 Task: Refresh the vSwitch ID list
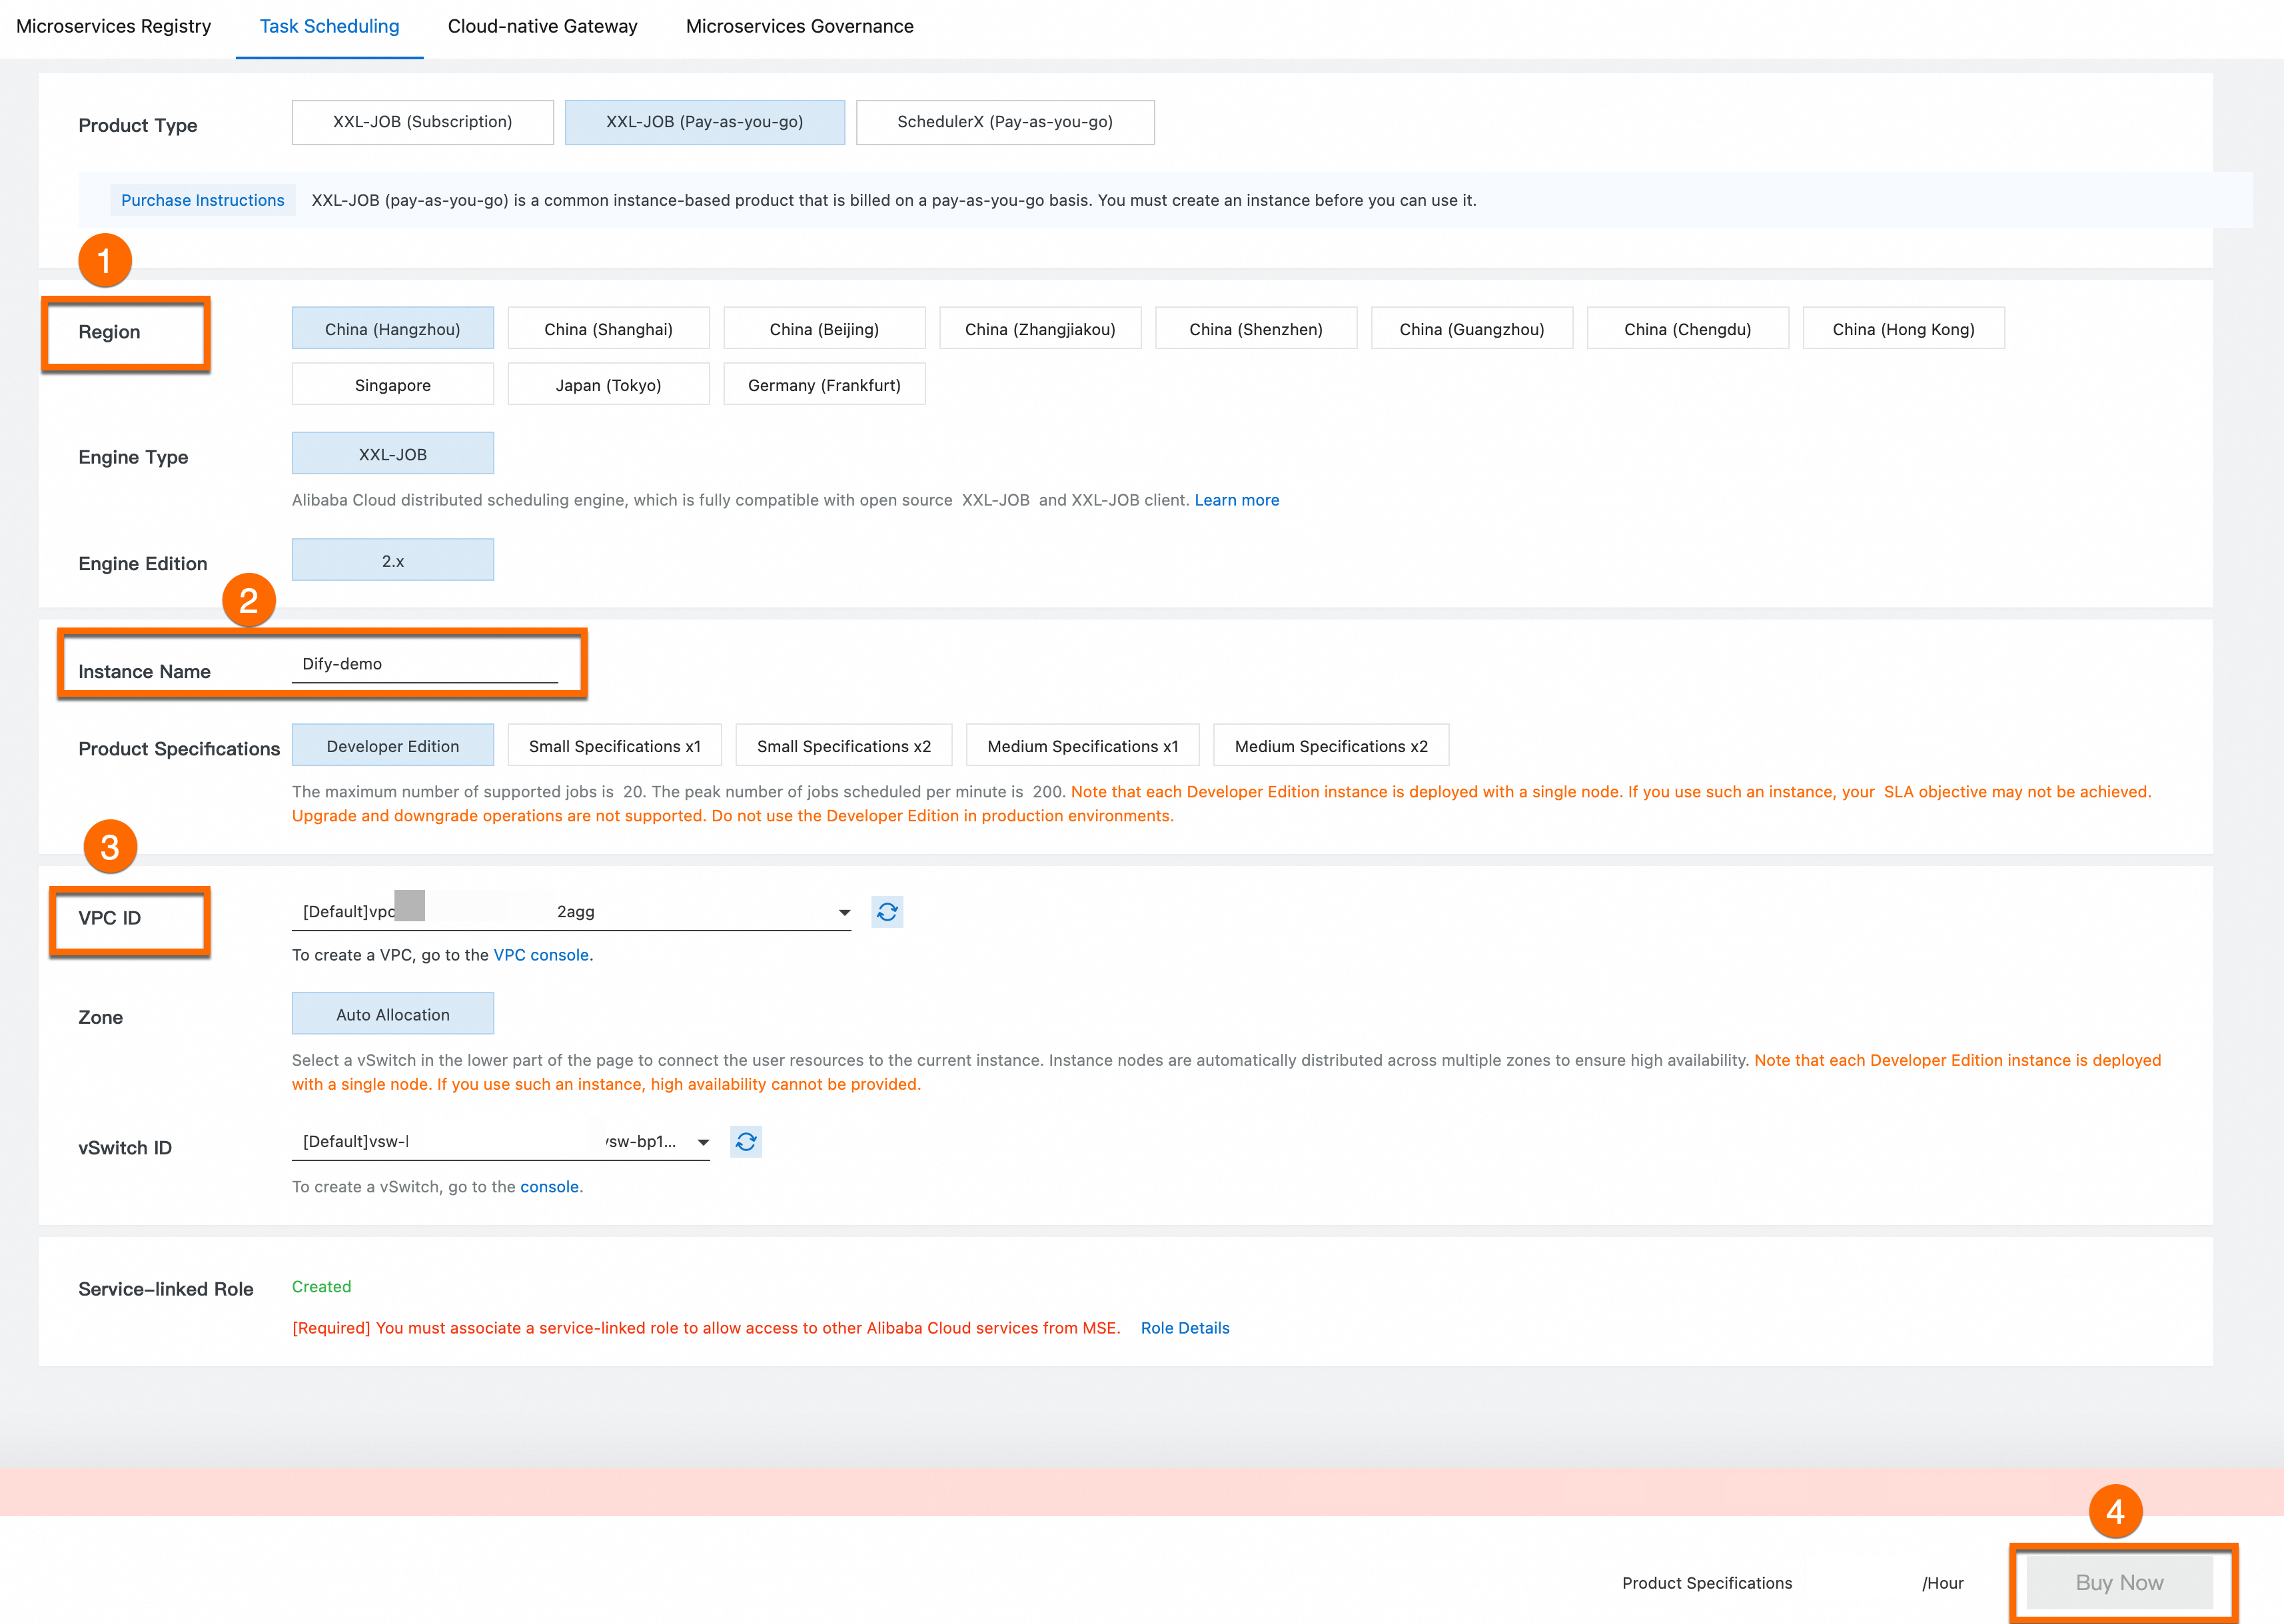coord(746,1142)
